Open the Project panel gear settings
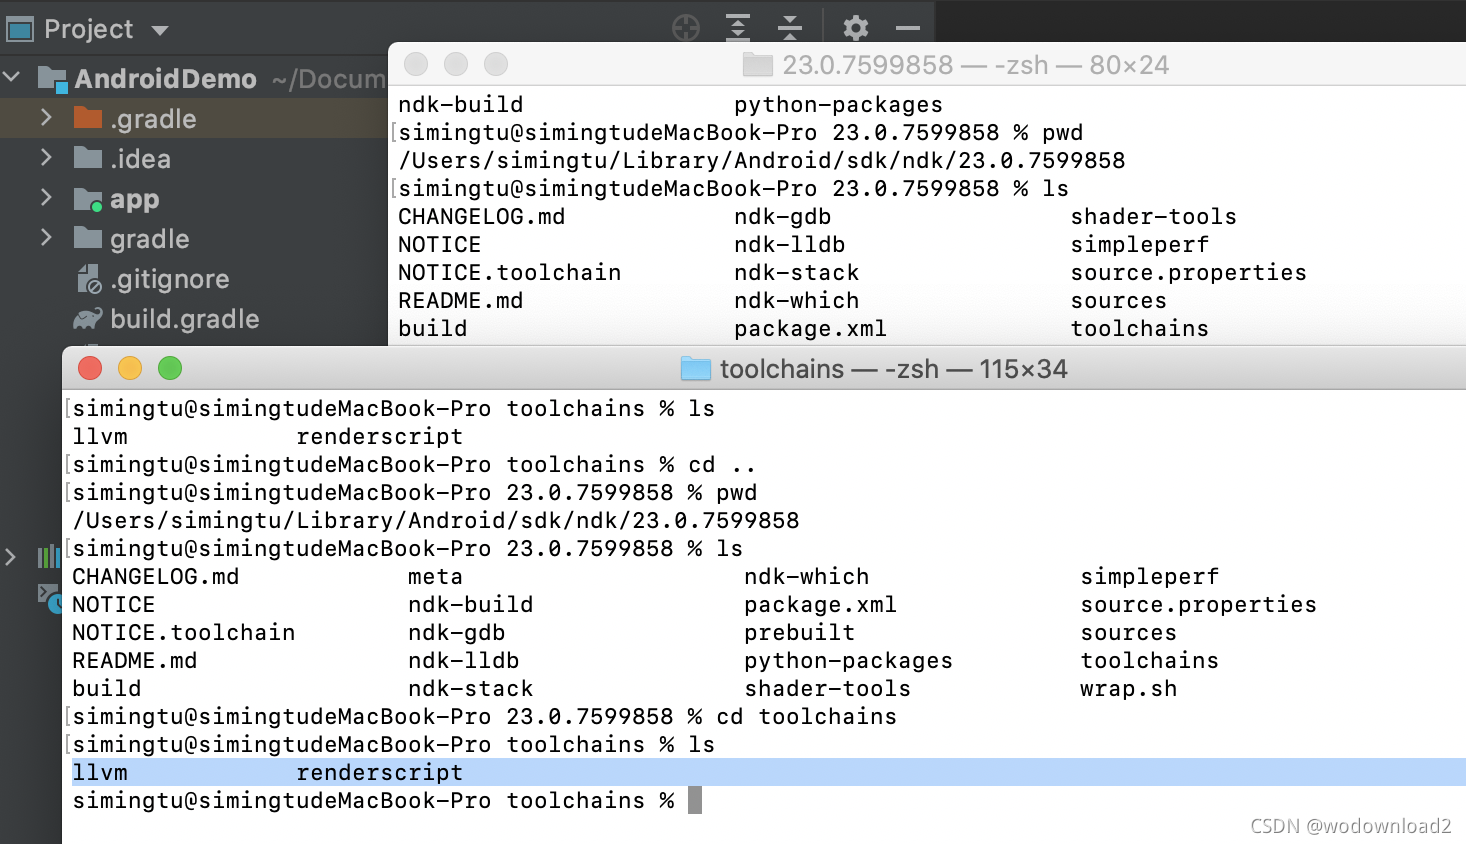This screenshot has width=1466, height=844. [856, 27]
